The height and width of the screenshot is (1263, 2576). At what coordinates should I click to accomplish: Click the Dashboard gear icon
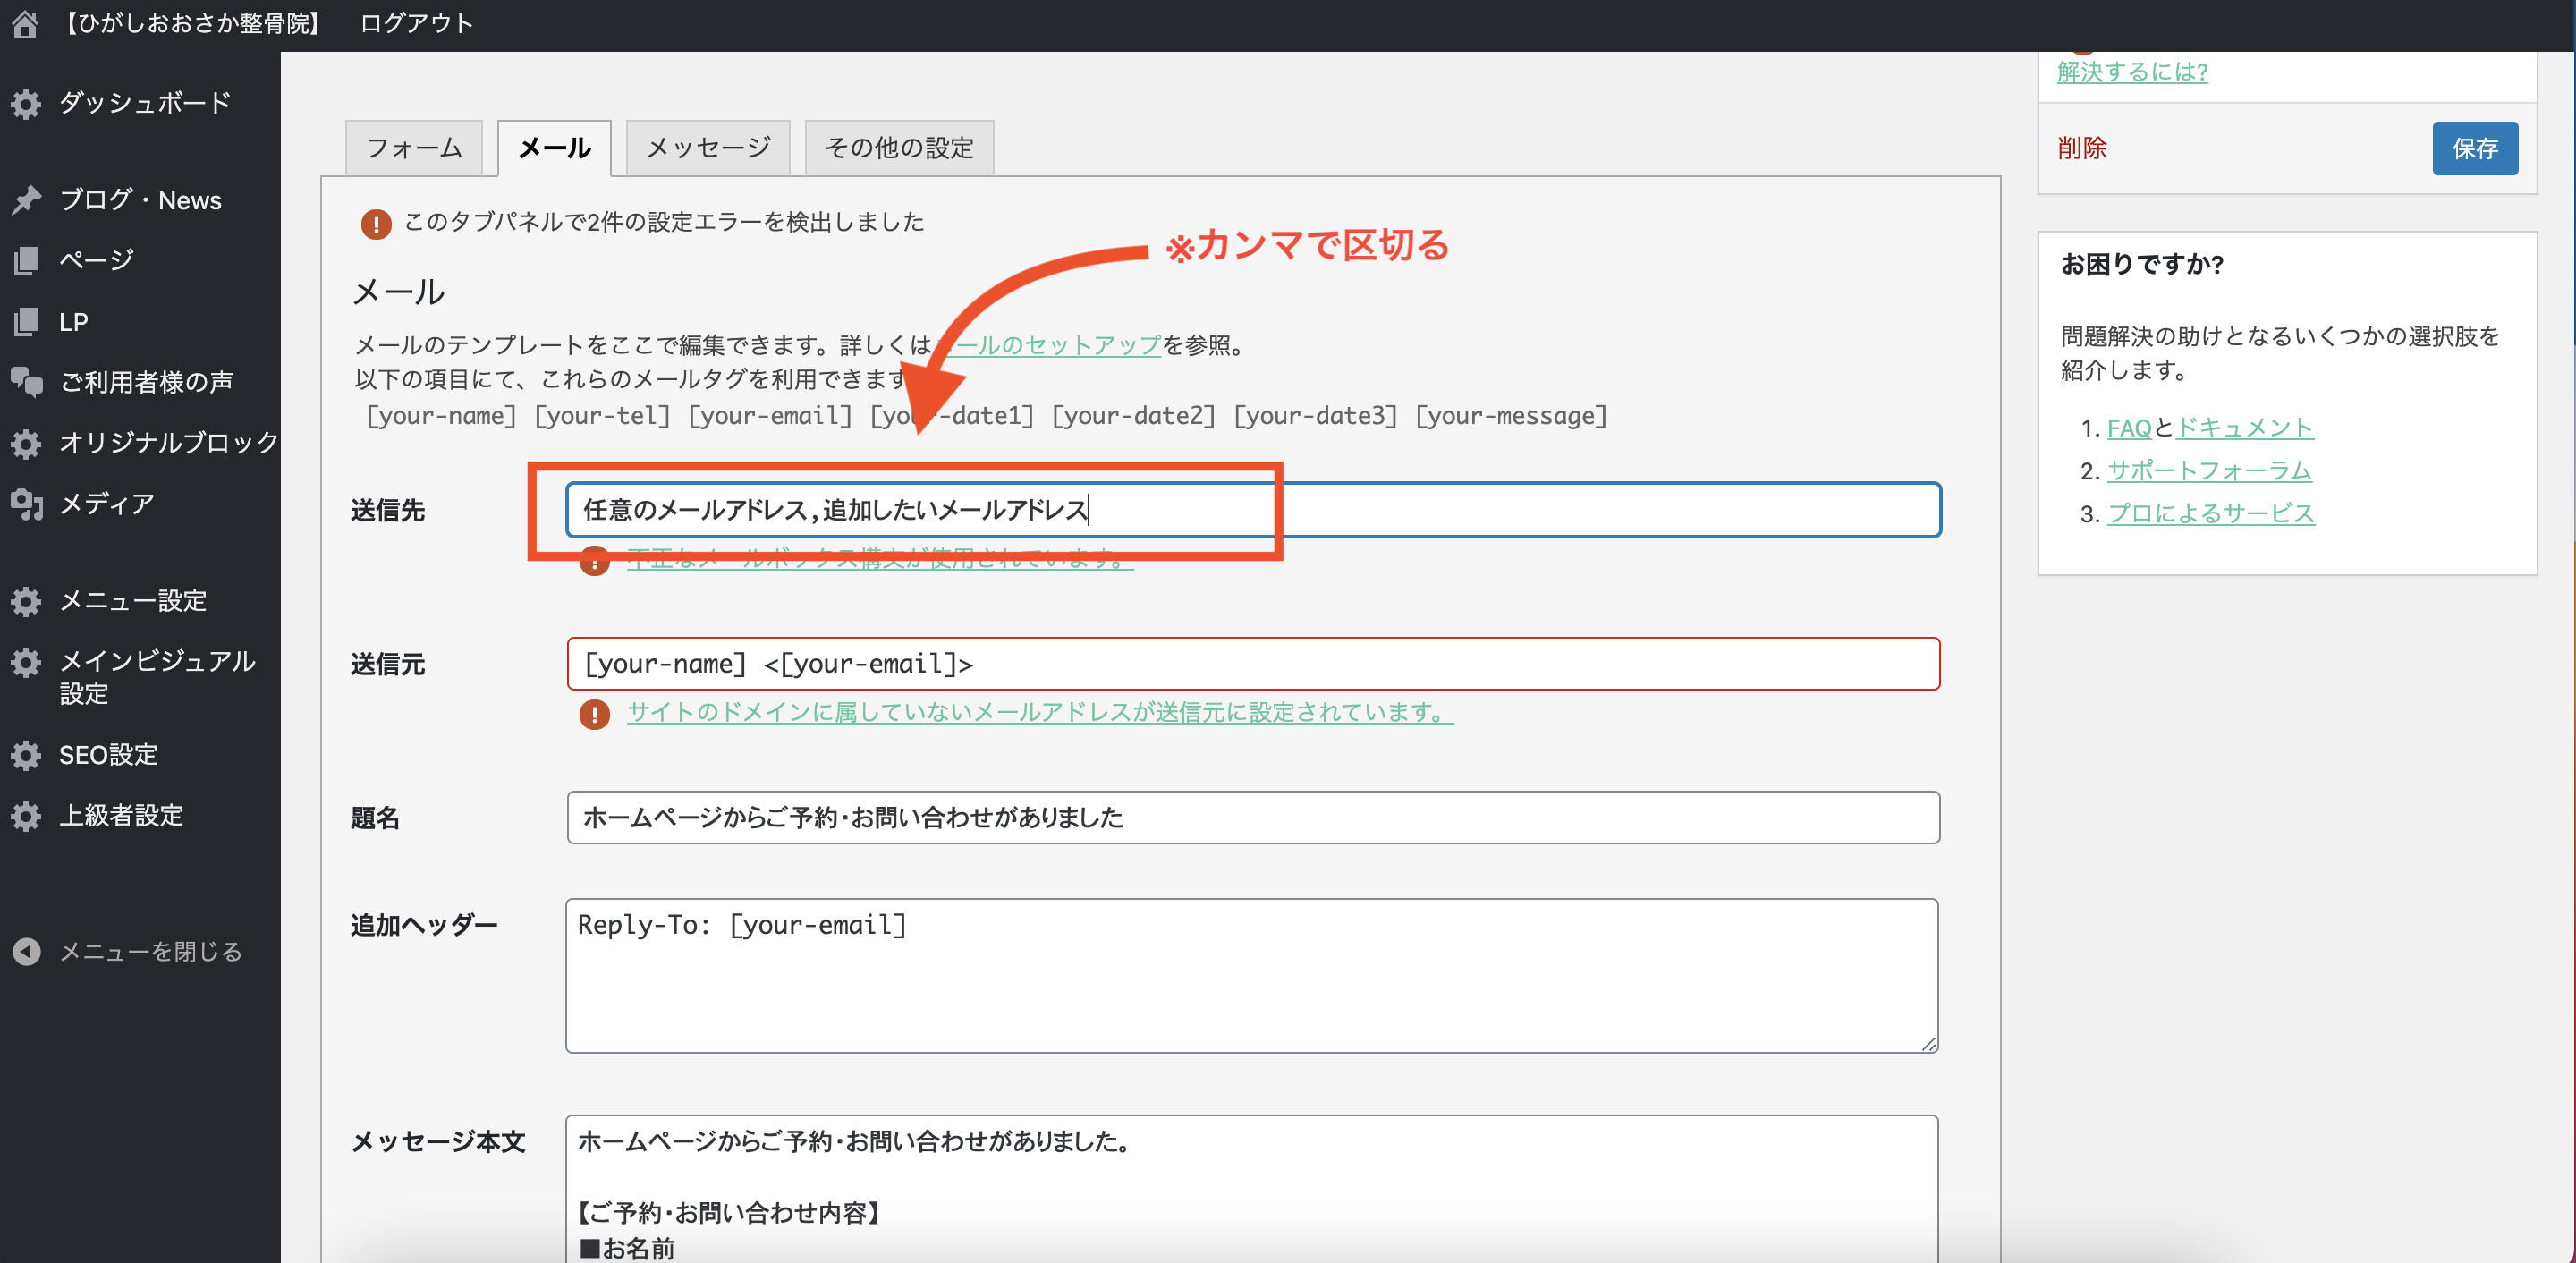pos(26,104)
